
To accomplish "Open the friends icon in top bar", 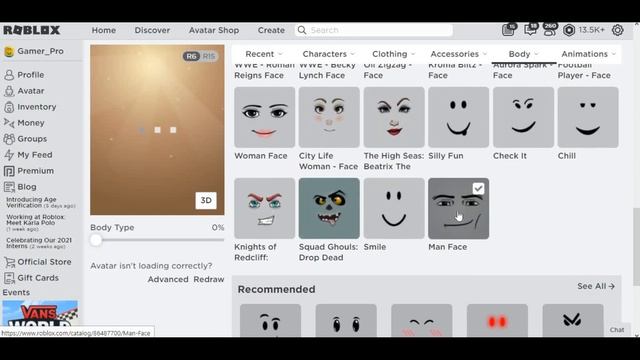I will coord(550,29).
